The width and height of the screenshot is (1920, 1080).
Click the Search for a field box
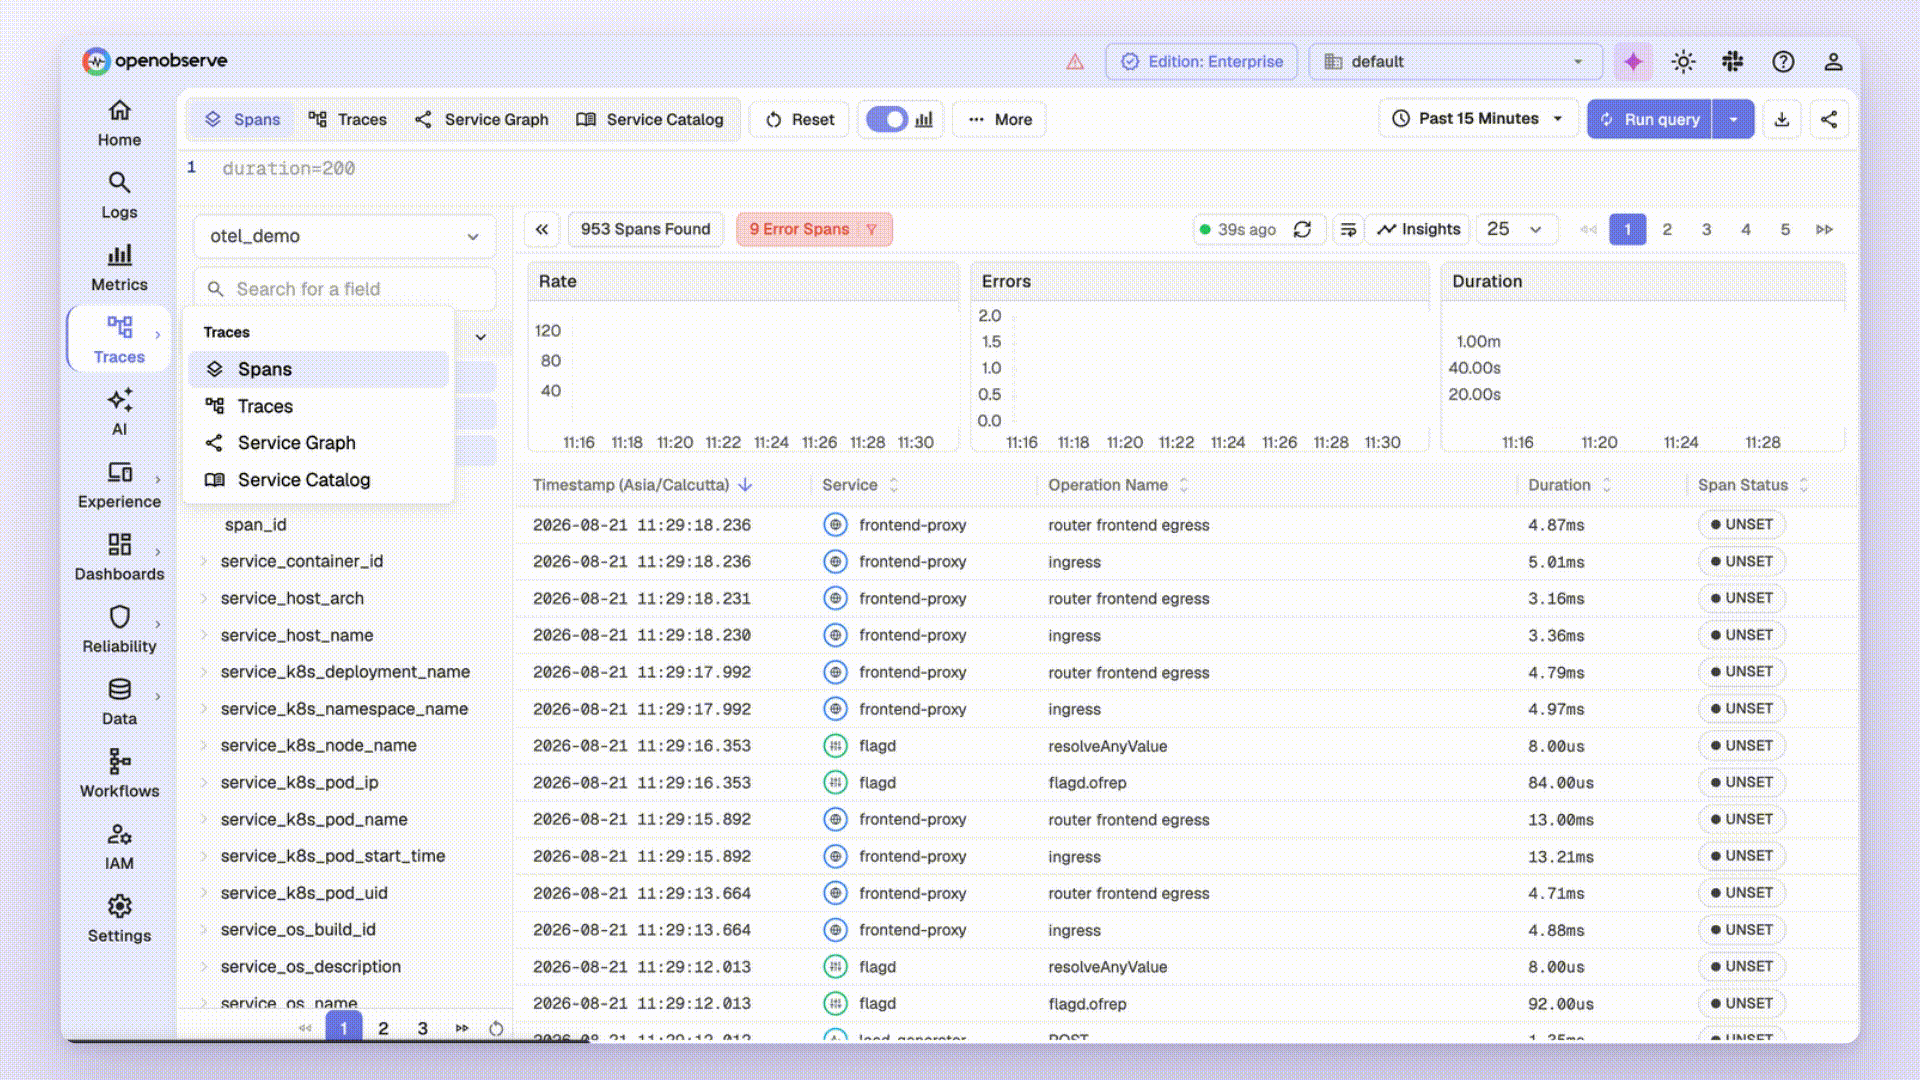tap(344, 289)
